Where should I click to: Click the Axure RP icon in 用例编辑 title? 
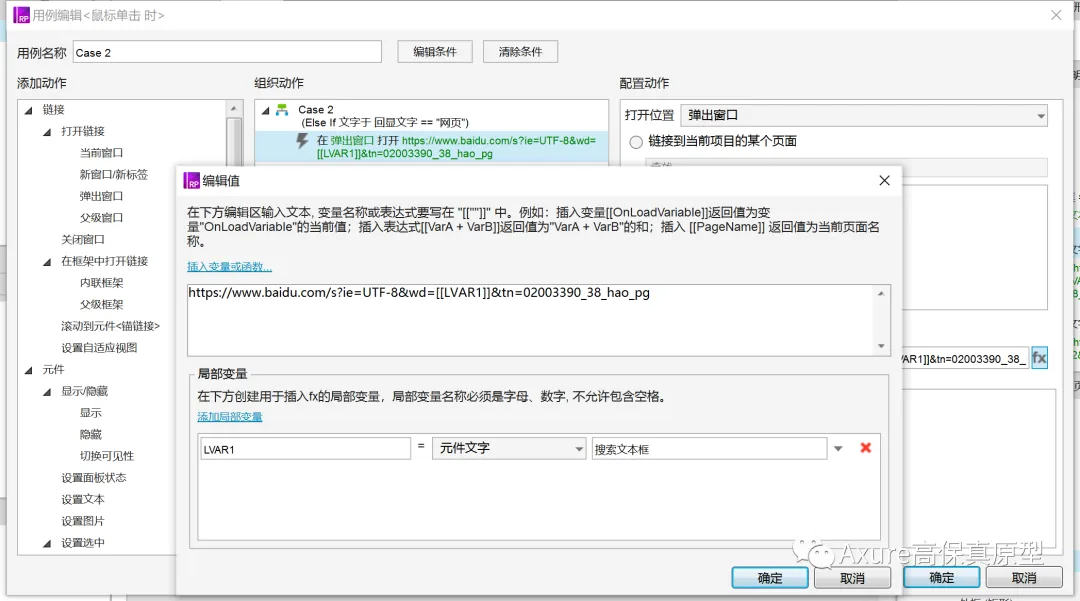21,15
